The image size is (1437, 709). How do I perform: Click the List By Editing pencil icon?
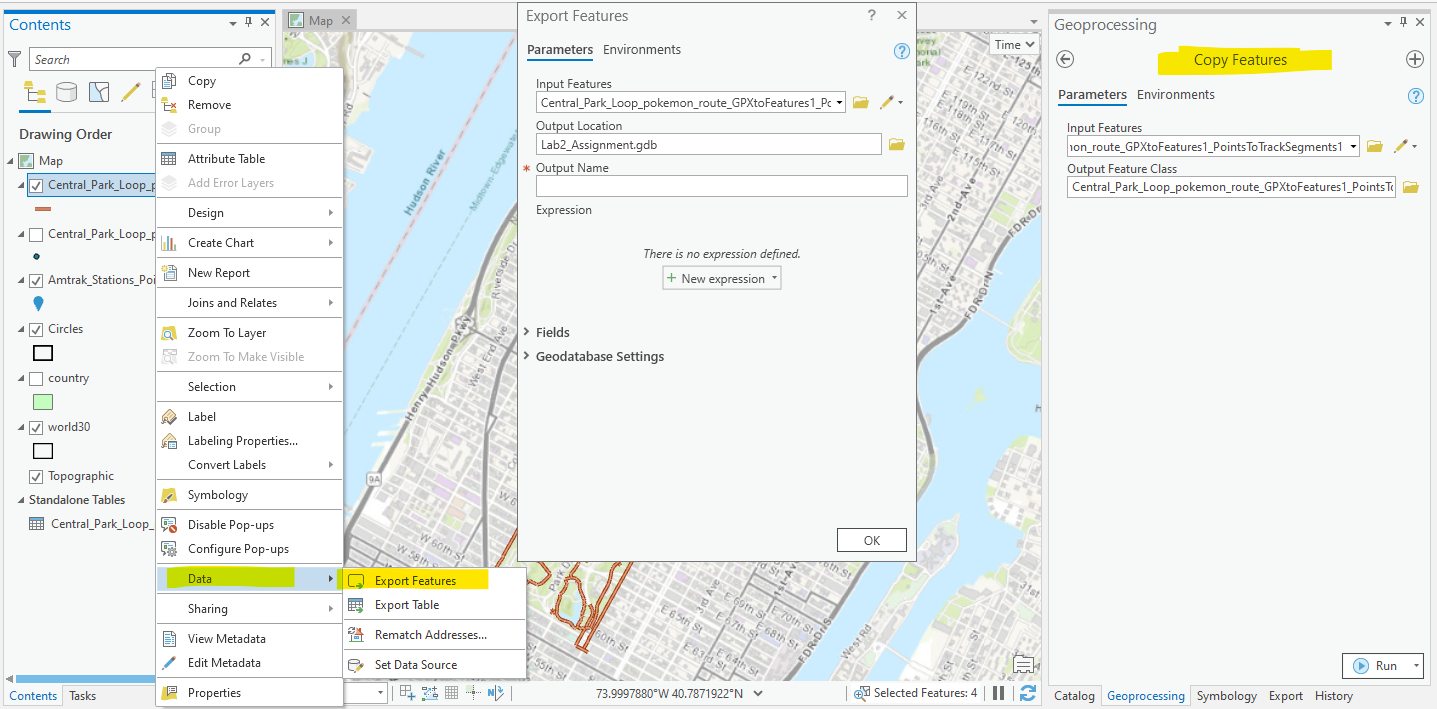click(130, 93)
